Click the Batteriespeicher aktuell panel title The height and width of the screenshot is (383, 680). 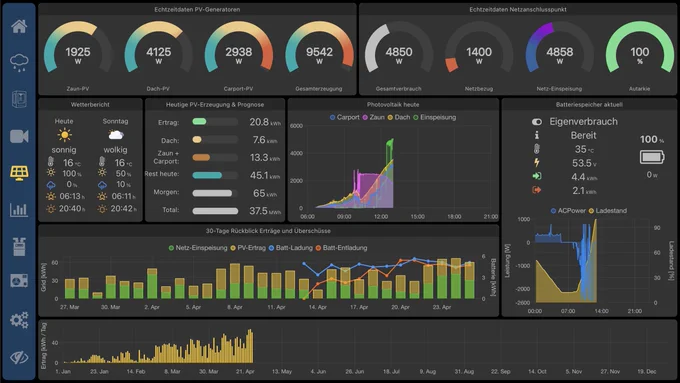point(589,105)
